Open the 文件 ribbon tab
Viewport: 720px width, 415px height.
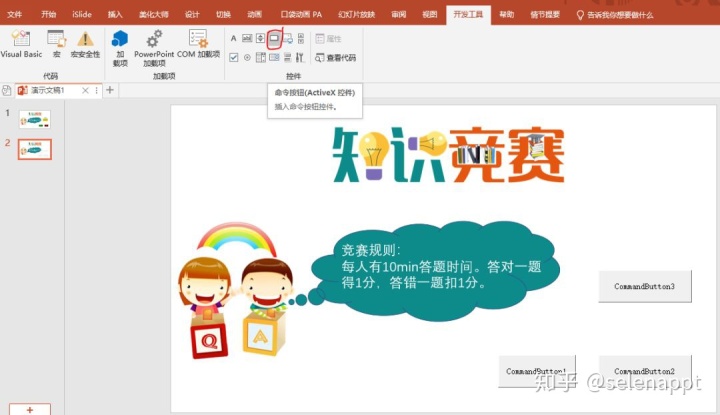[15, 14]
